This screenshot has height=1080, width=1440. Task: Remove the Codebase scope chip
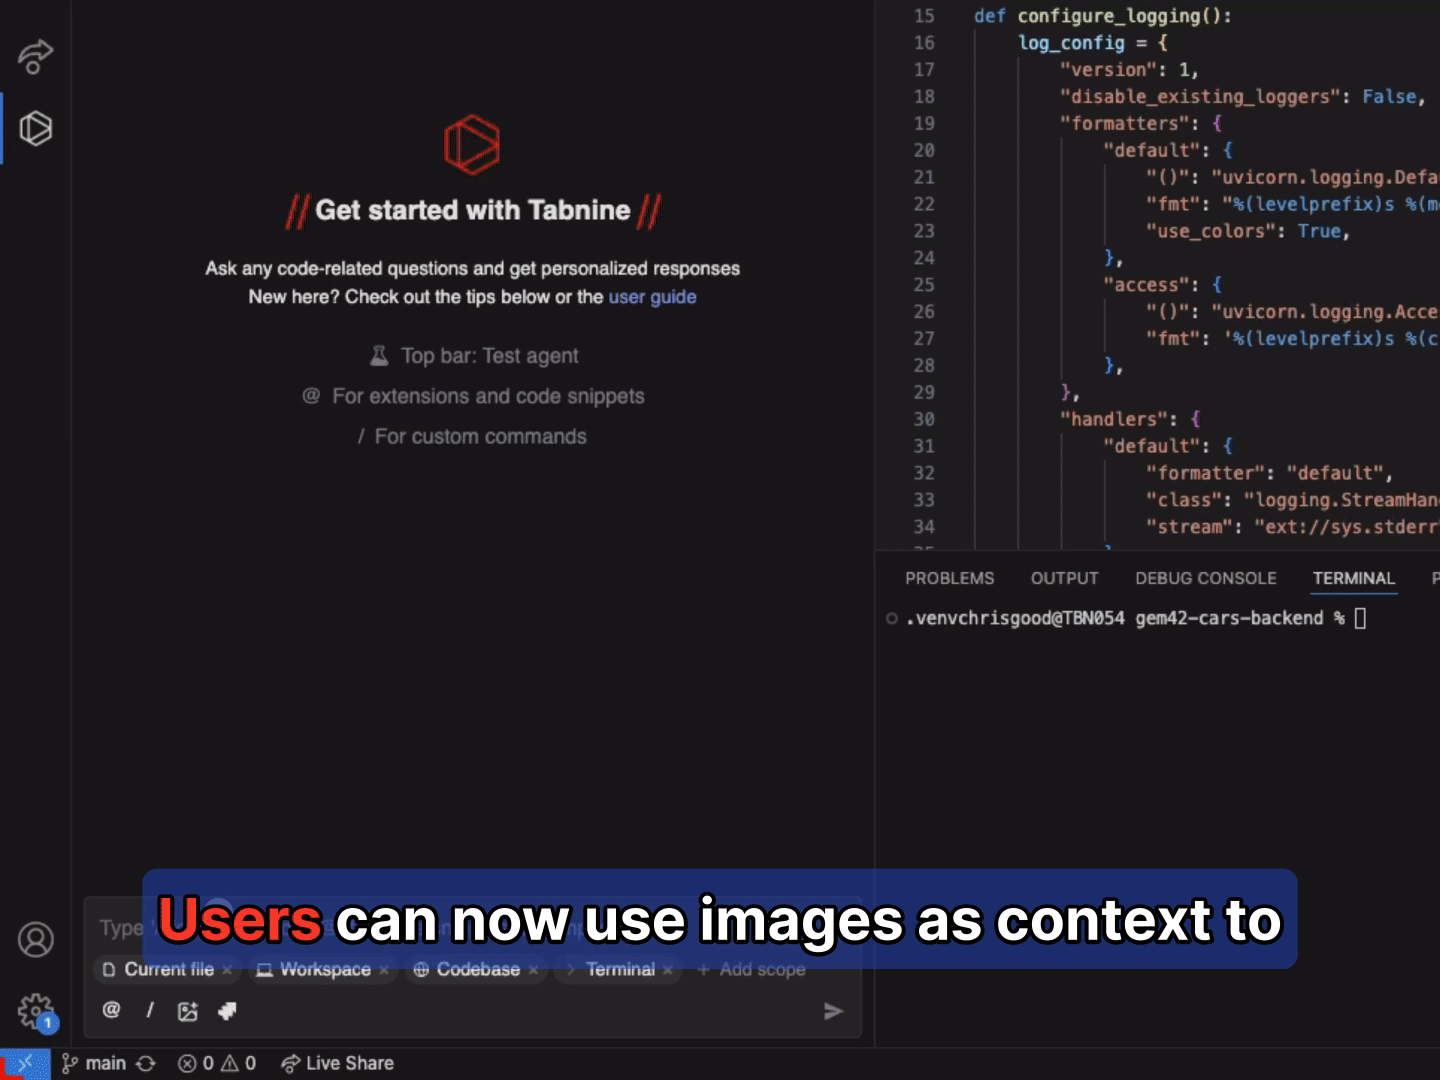pyautogui.click(x=533, y=970)
